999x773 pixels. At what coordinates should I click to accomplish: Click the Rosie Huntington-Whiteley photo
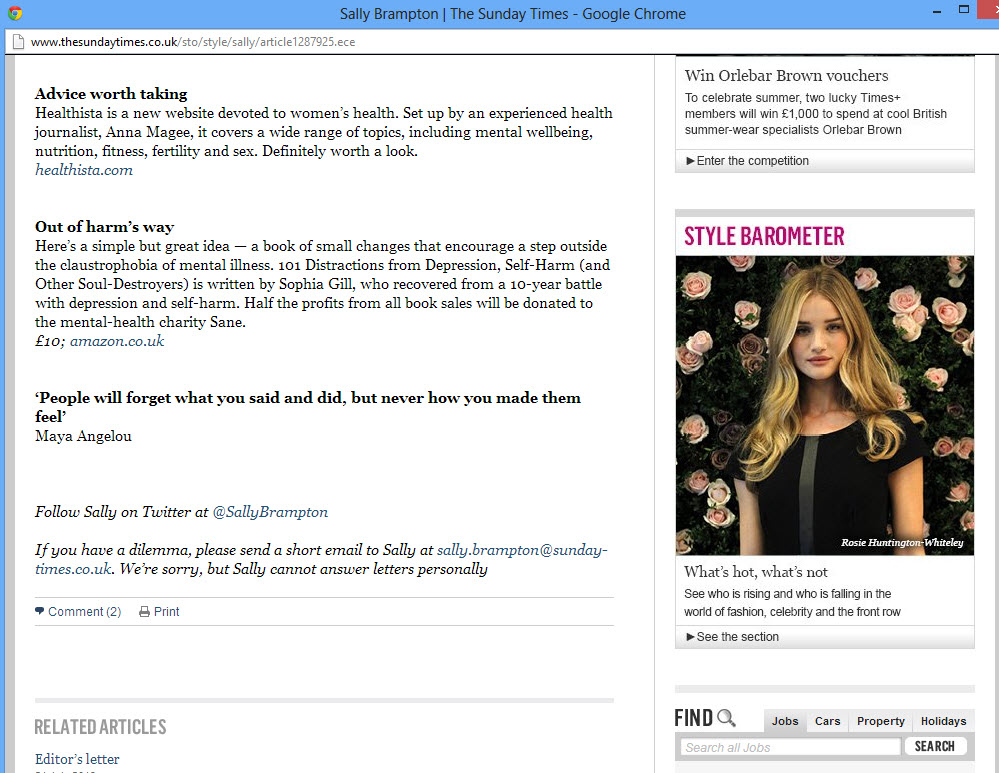click(824, 405)
